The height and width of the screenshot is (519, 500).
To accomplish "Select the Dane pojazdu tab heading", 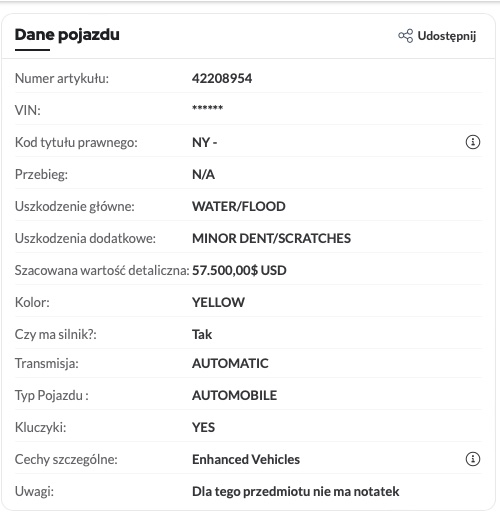I will [x=67, y=35].
